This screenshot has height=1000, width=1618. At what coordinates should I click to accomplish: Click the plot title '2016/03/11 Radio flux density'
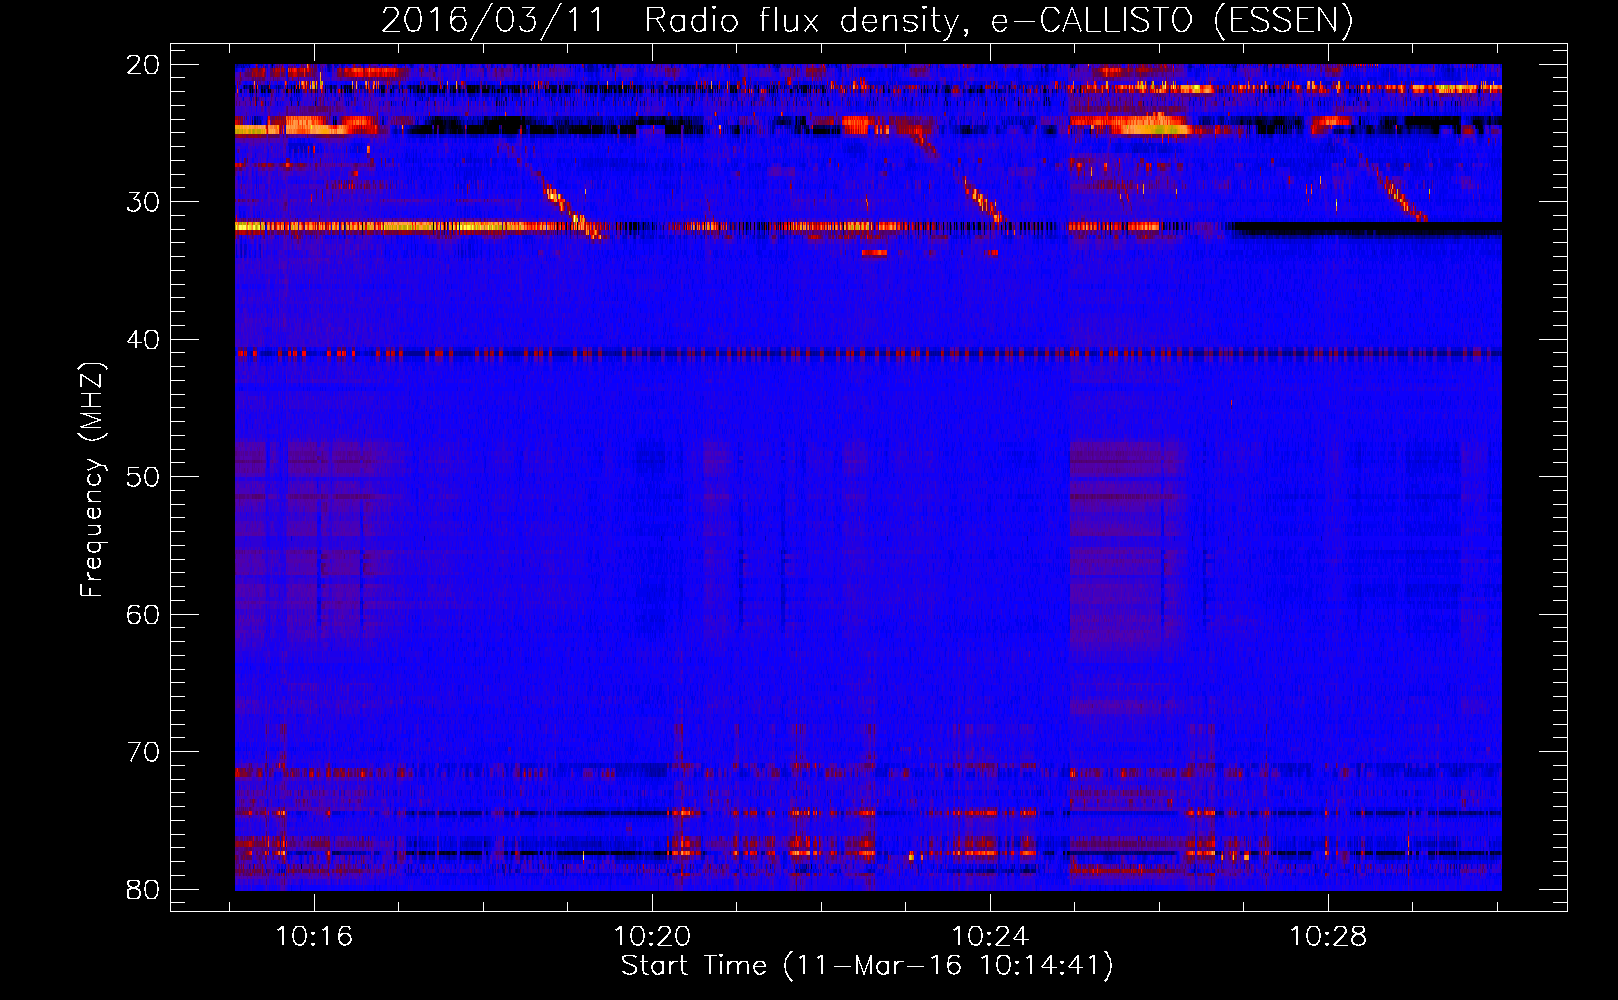(867, 20)
